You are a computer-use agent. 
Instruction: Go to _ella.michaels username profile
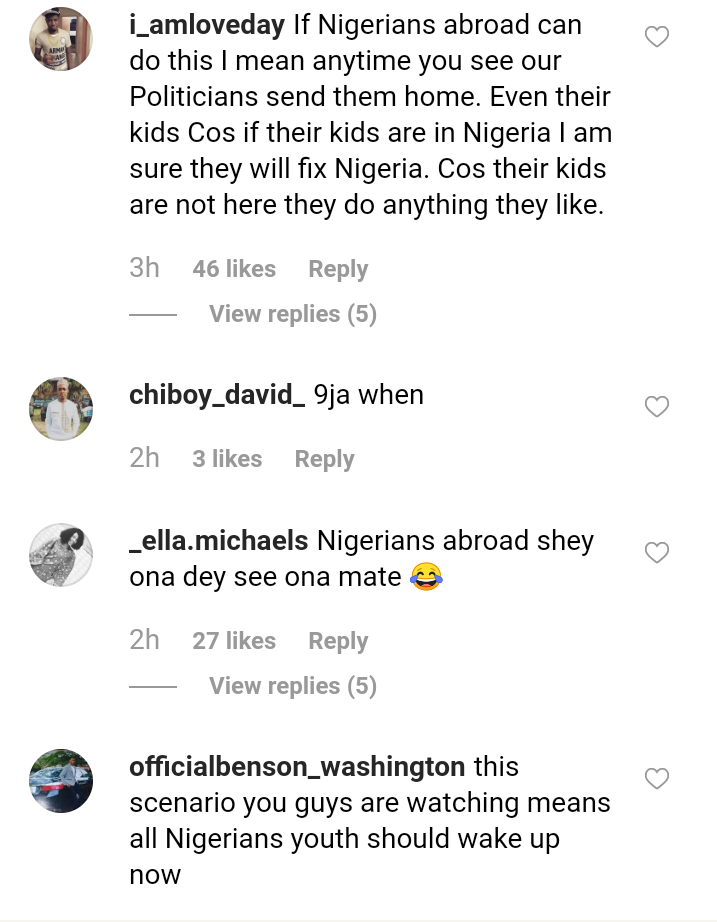tap(219, 541)
